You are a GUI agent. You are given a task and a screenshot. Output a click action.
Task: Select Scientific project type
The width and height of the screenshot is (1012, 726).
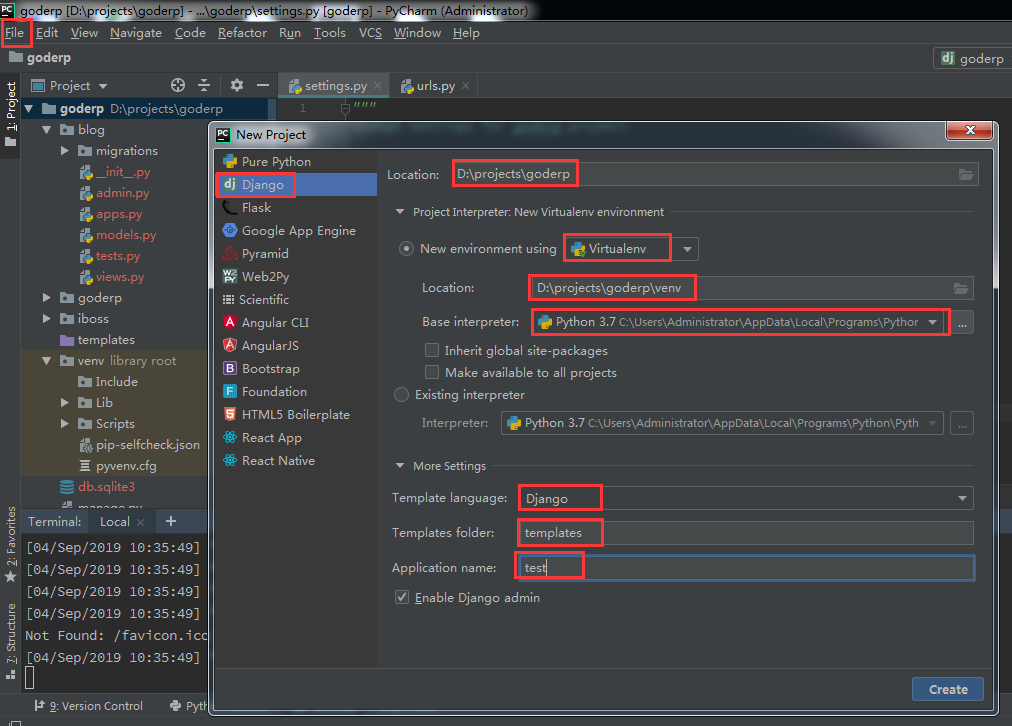pos(296,299)
